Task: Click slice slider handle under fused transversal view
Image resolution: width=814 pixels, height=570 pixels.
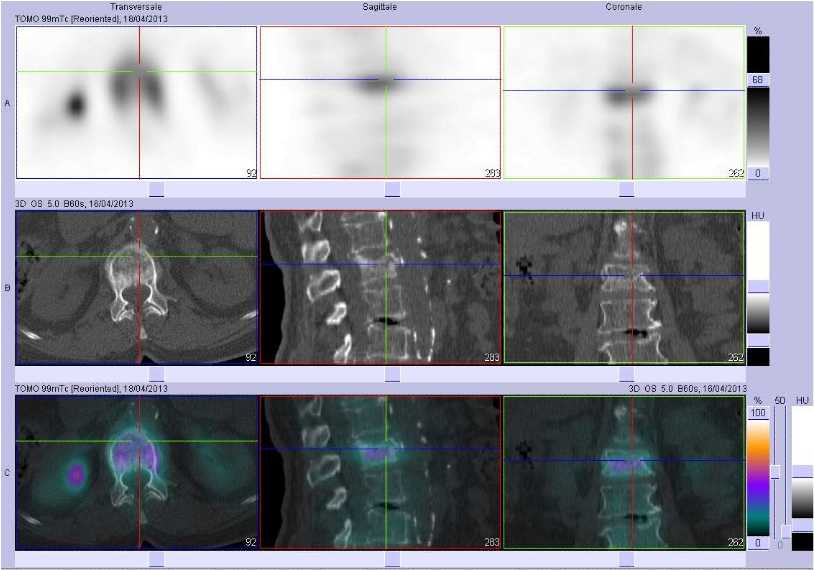Action: 156,559
